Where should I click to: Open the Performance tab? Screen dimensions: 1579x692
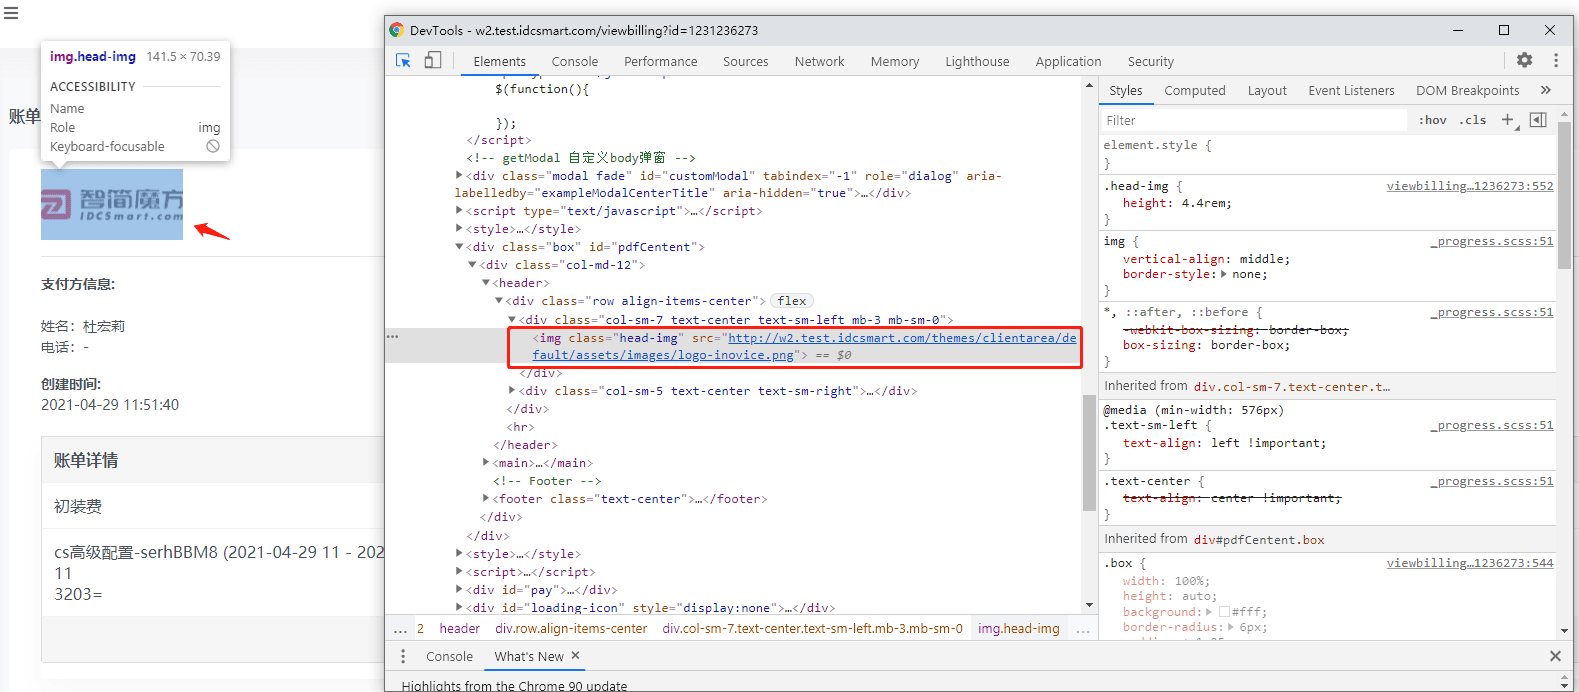pyautogui.click(x=661, y=61)
